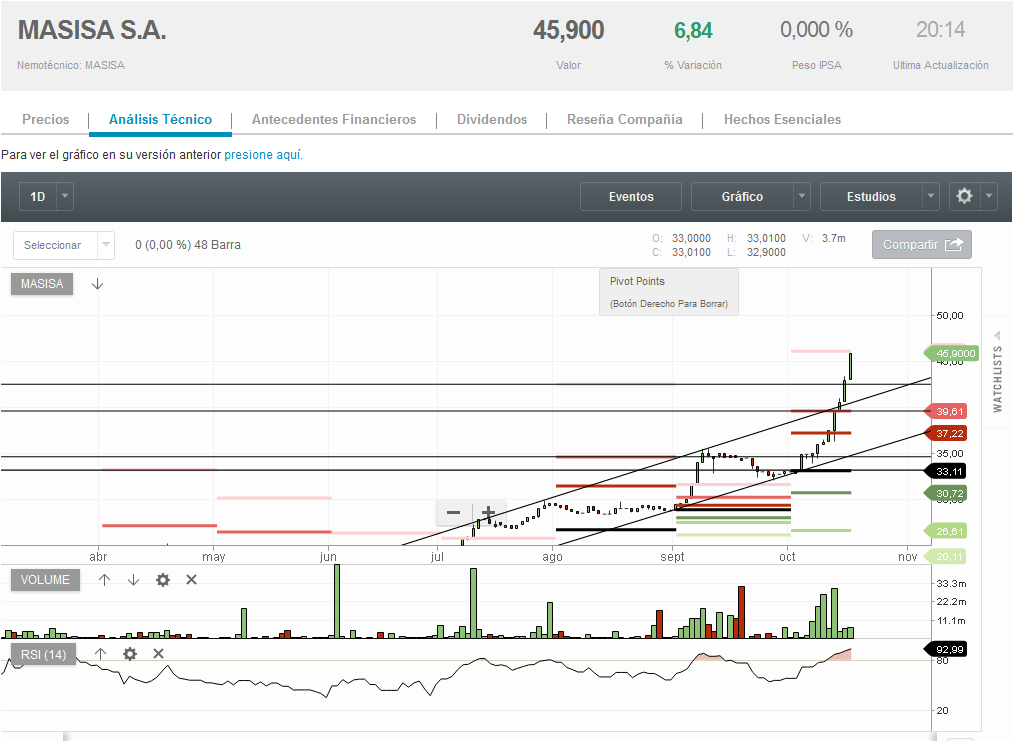
Task: Follow the 'presione aquí' link
Action: click(x=262, y=155)
